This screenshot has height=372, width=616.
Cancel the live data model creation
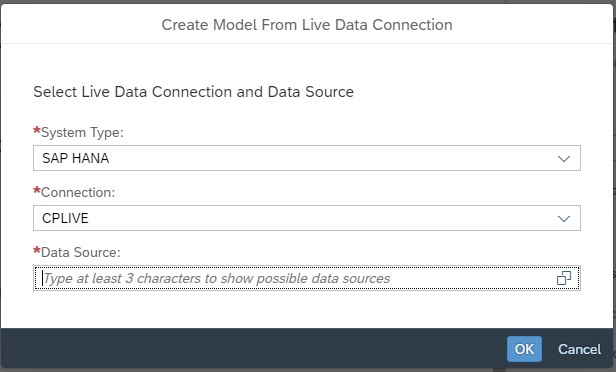579,349
